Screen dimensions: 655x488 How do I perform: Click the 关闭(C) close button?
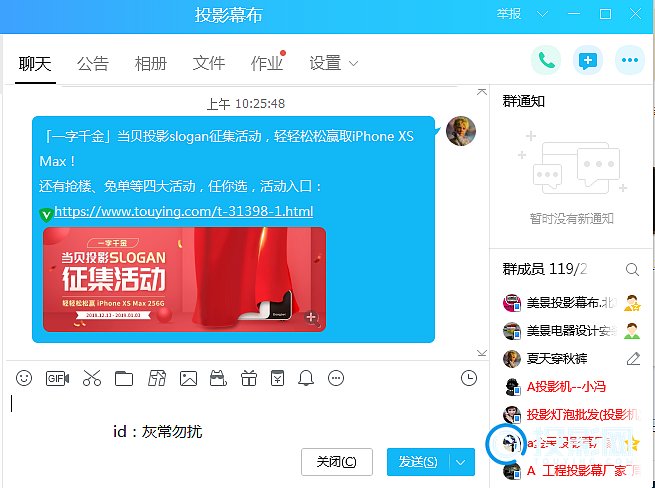337,462
